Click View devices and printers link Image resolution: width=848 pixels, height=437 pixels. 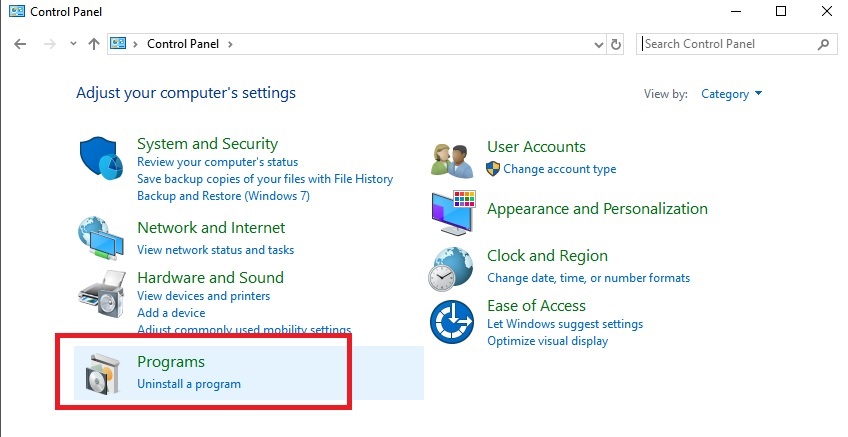203,296
